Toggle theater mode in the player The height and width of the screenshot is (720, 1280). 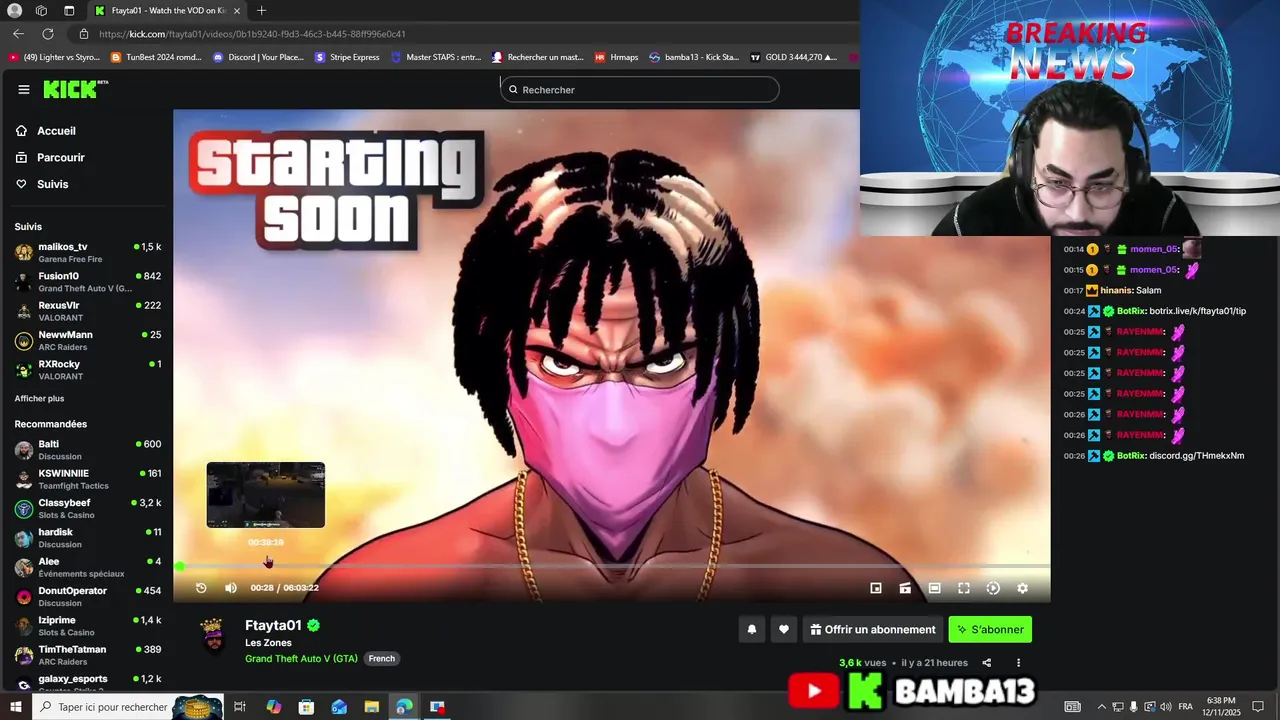[x=934, y=588]
